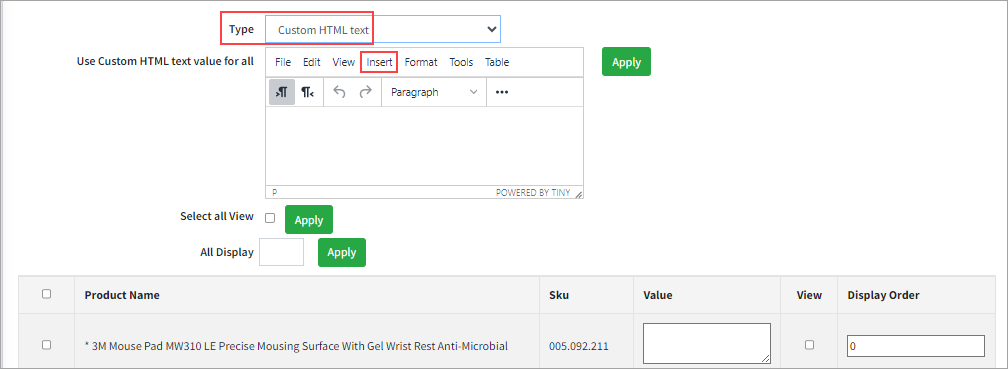Open the more toolbar options ellipsis
This screenshot has width=1008, height=369.
(x=502, y=92)
